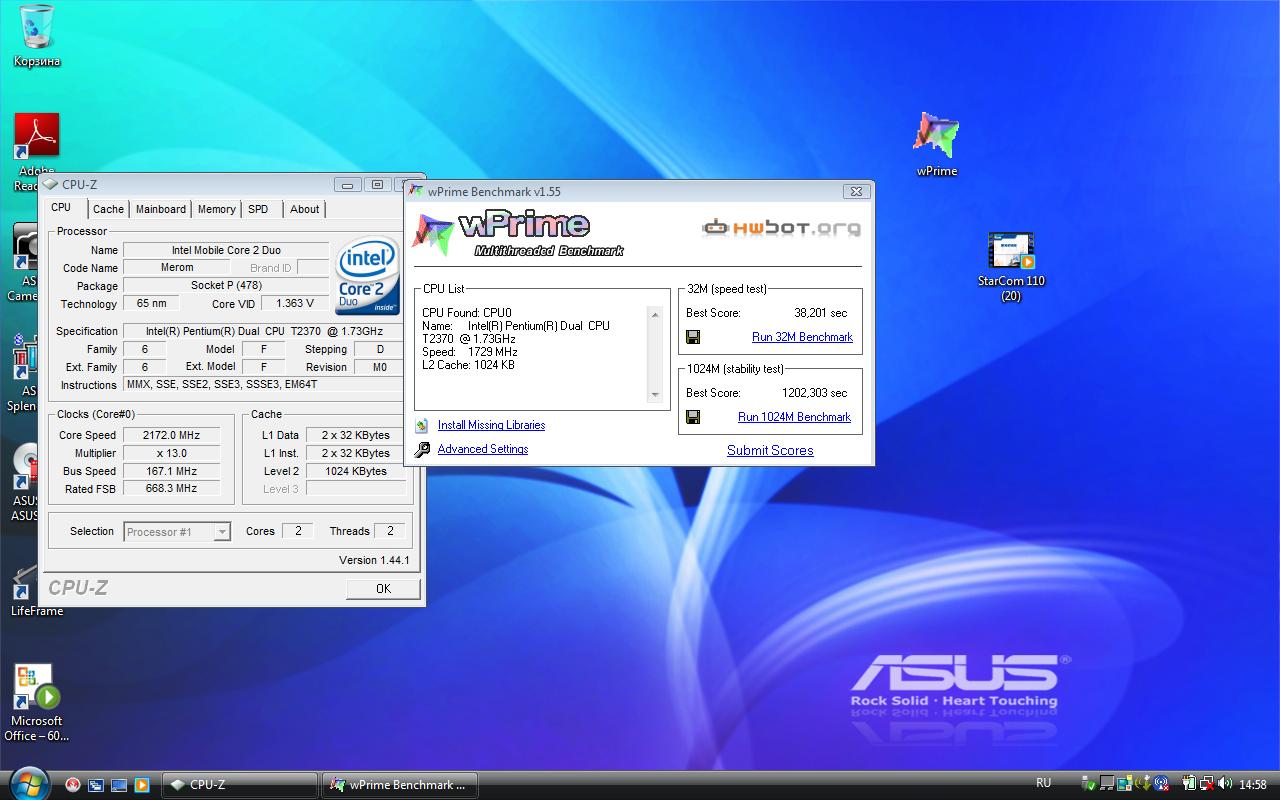Viewport: 1280px width, 800px height.
Task: Click Show desktop quick launch icon
Action: tap(119, 785)
